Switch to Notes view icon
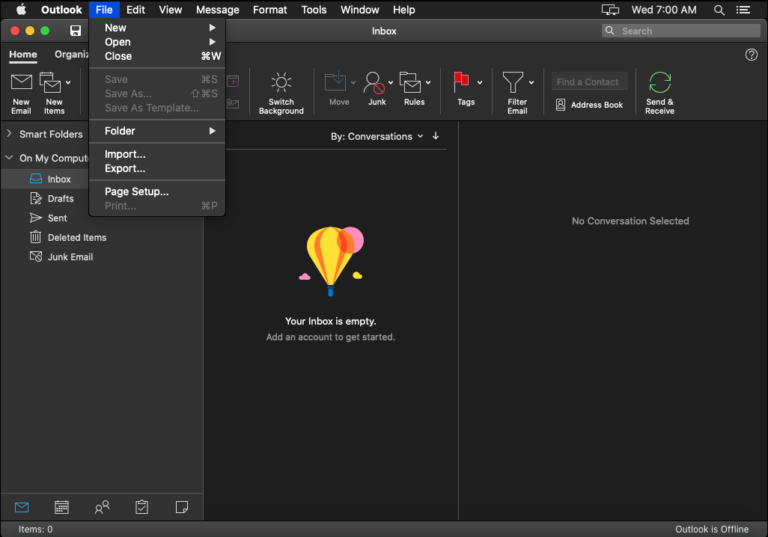This screenshot has height=537, width=768. pyautogui.click(x=182, y=507)
